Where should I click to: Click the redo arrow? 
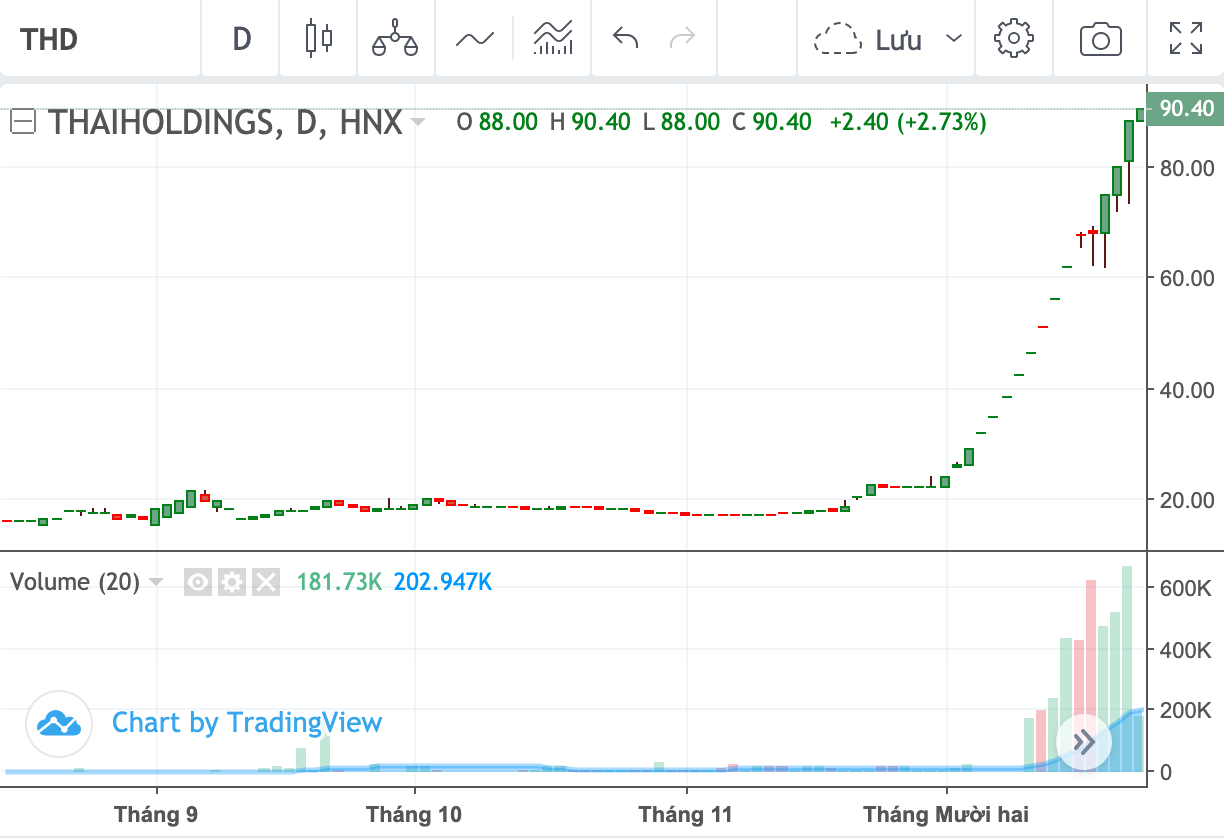[683, 40]
